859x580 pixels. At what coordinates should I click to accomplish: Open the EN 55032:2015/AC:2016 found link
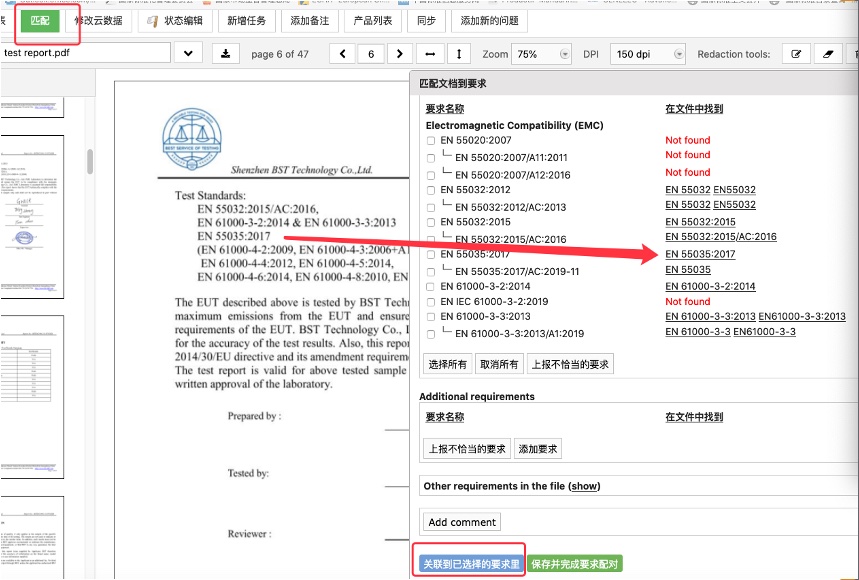click(x=721, y=237)
